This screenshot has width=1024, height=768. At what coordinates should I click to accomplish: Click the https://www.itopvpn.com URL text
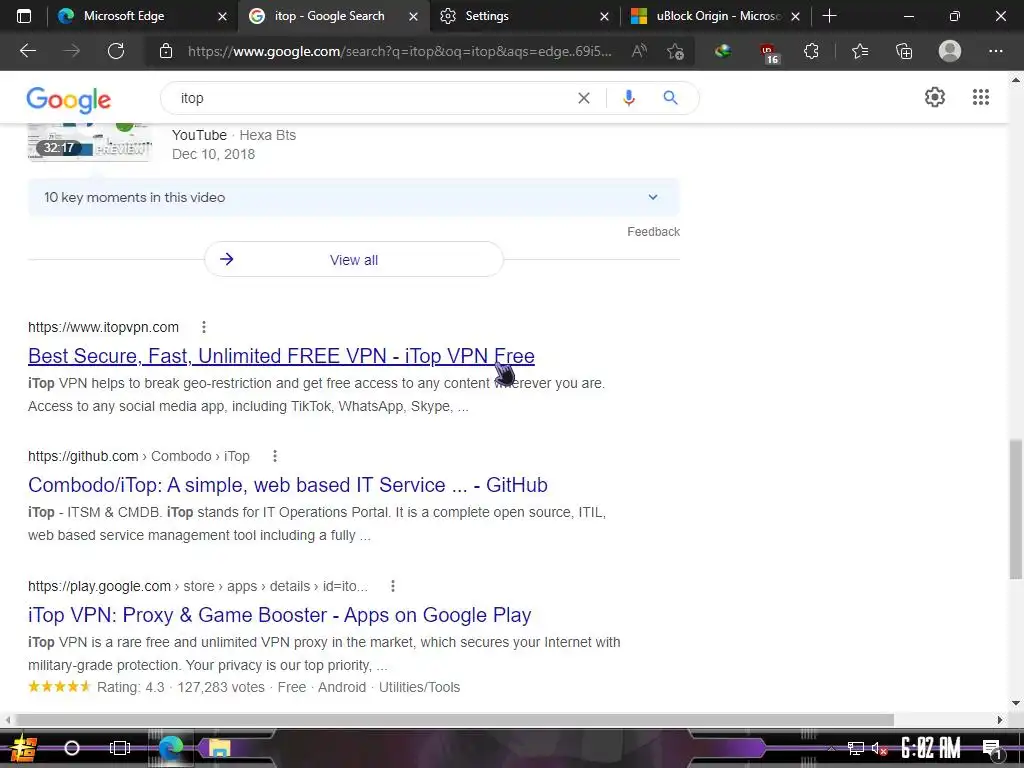pyautogui.click(x=103, y=327)
